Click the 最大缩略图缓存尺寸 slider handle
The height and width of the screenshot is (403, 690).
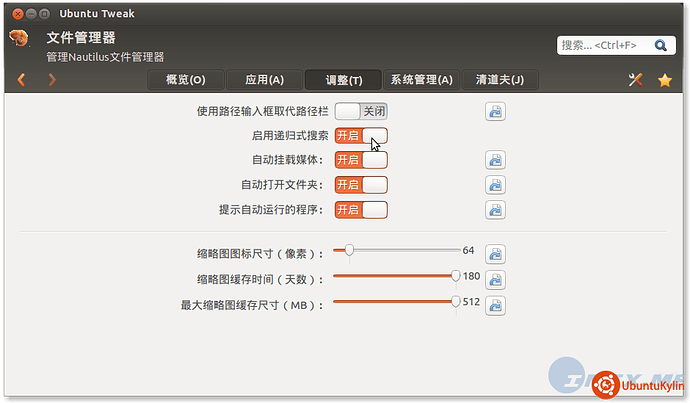point(456,301)
